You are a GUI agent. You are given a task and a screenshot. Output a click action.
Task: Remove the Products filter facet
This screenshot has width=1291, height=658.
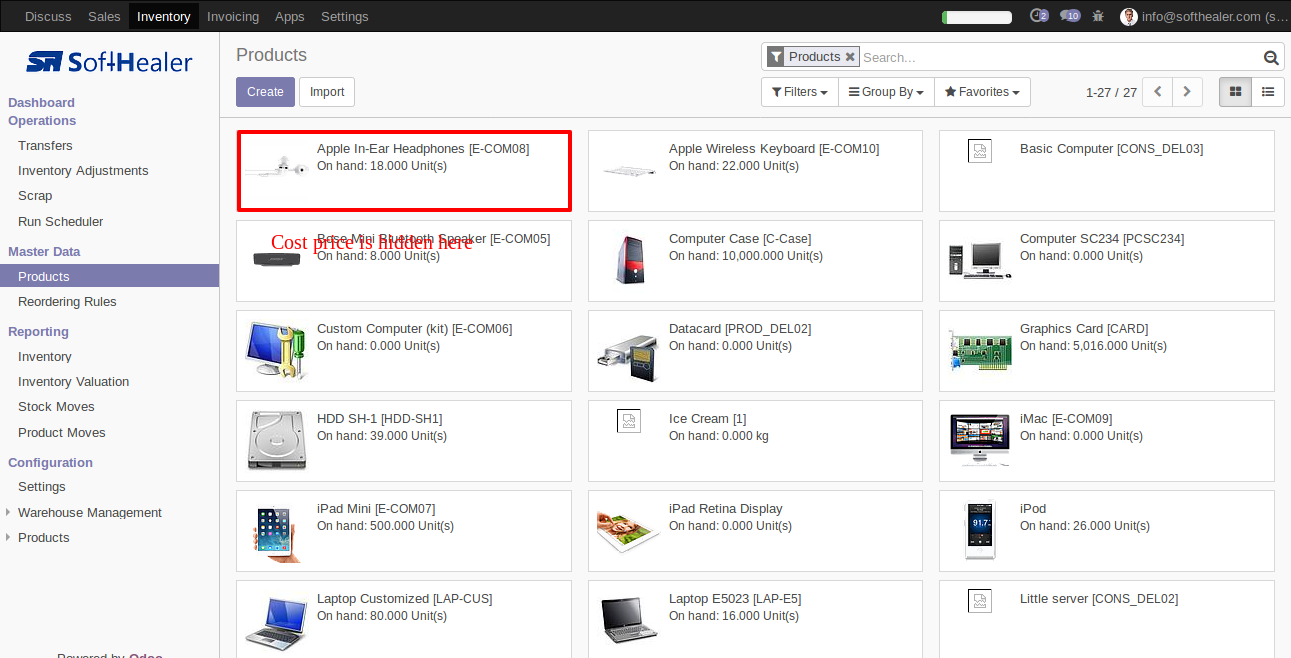pos(850,57)
